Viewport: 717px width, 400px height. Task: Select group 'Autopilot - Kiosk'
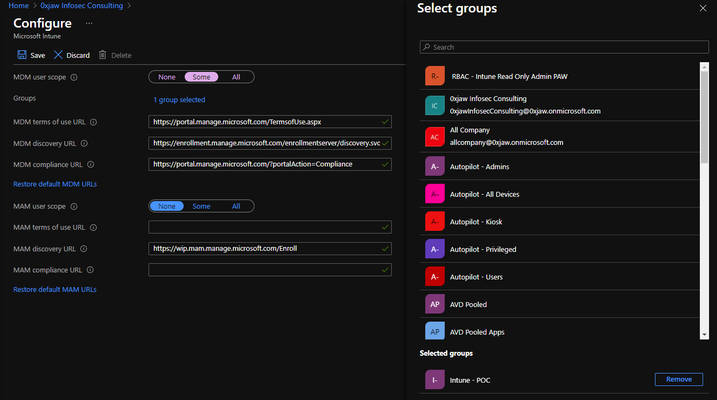point(560,221)
